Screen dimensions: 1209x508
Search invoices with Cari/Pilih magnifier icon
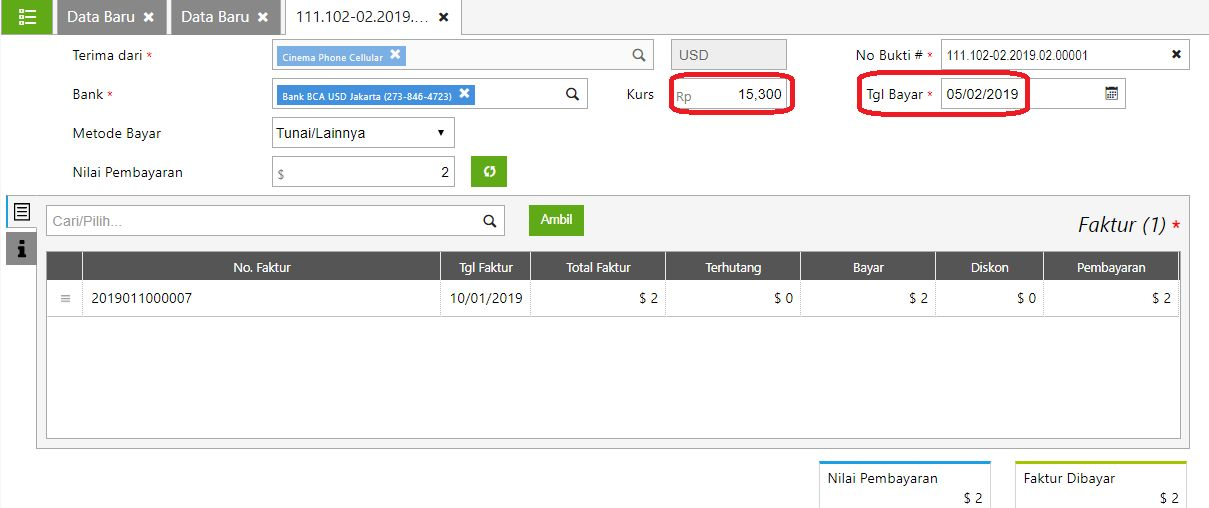pos(490,221)
